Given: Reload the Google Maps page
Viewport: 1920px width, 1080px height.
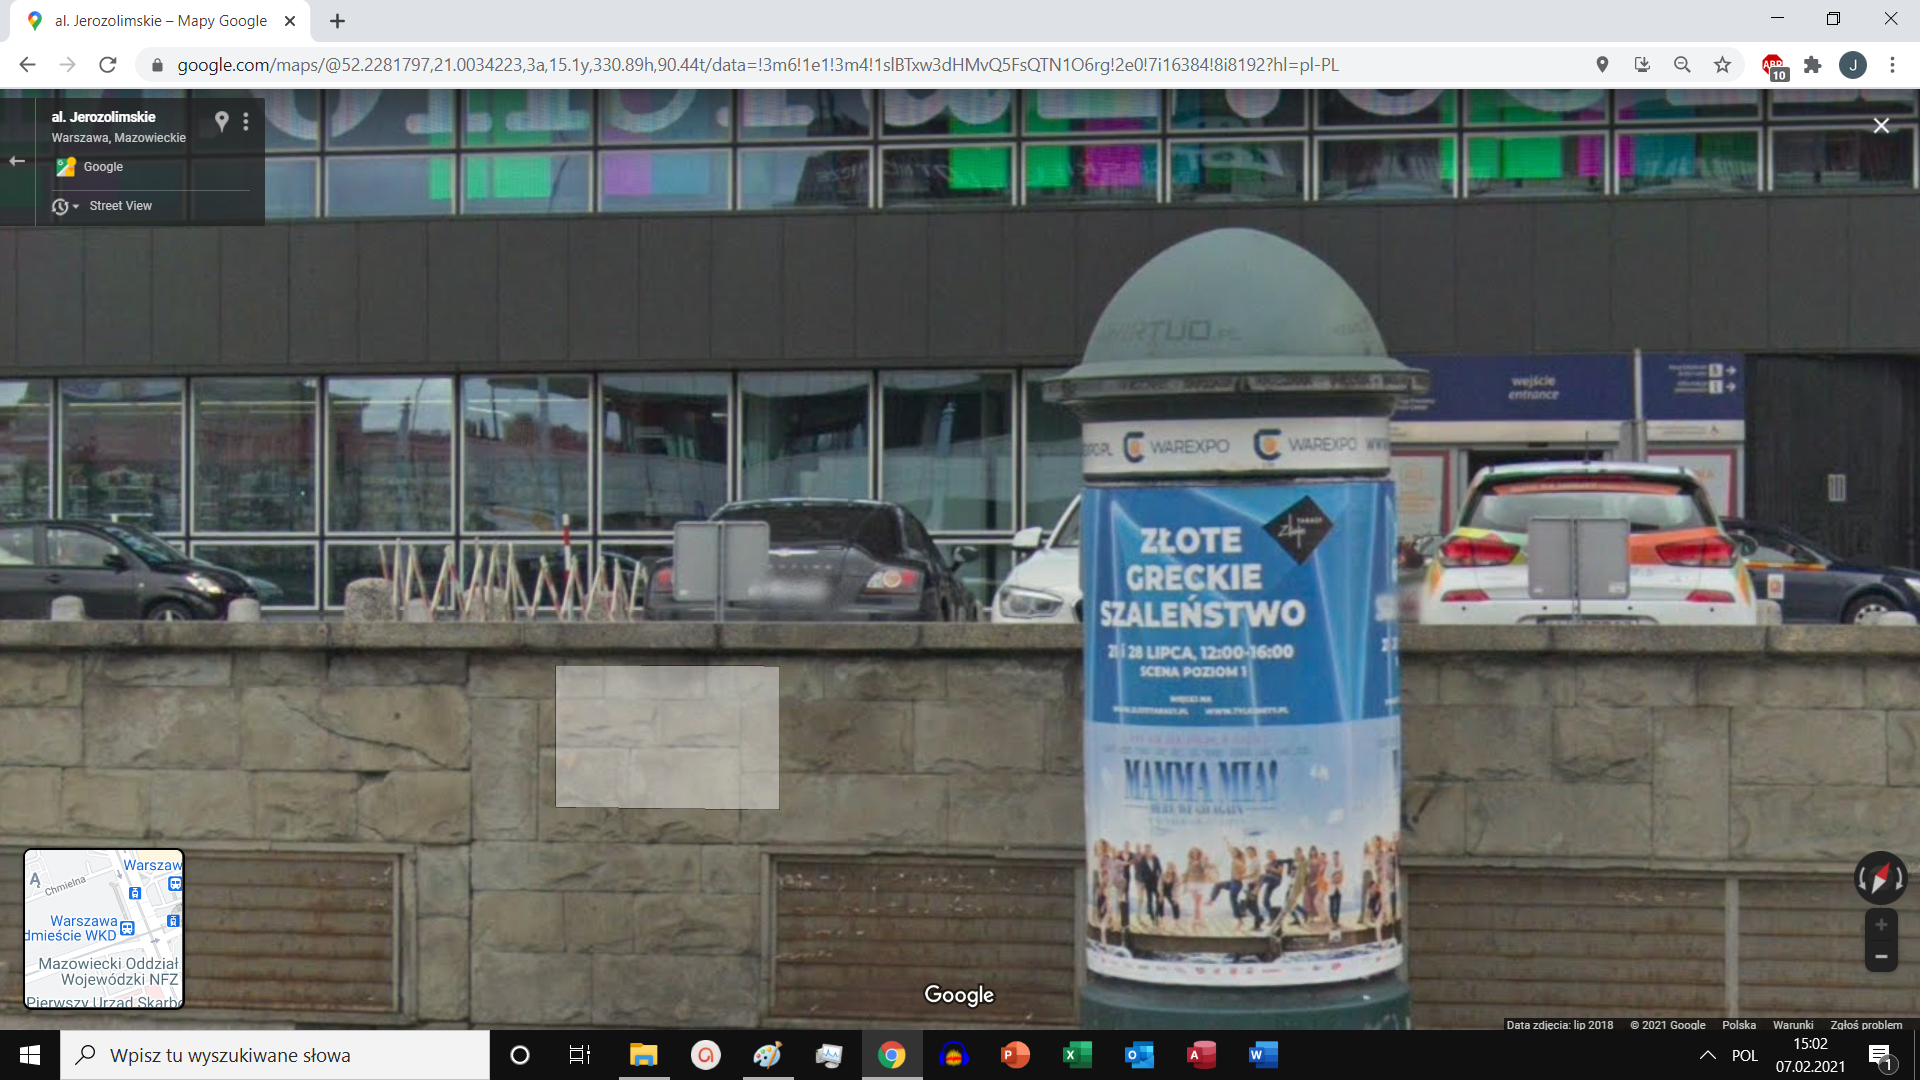Looking at the screenshot, I should (x=108, y=65).
